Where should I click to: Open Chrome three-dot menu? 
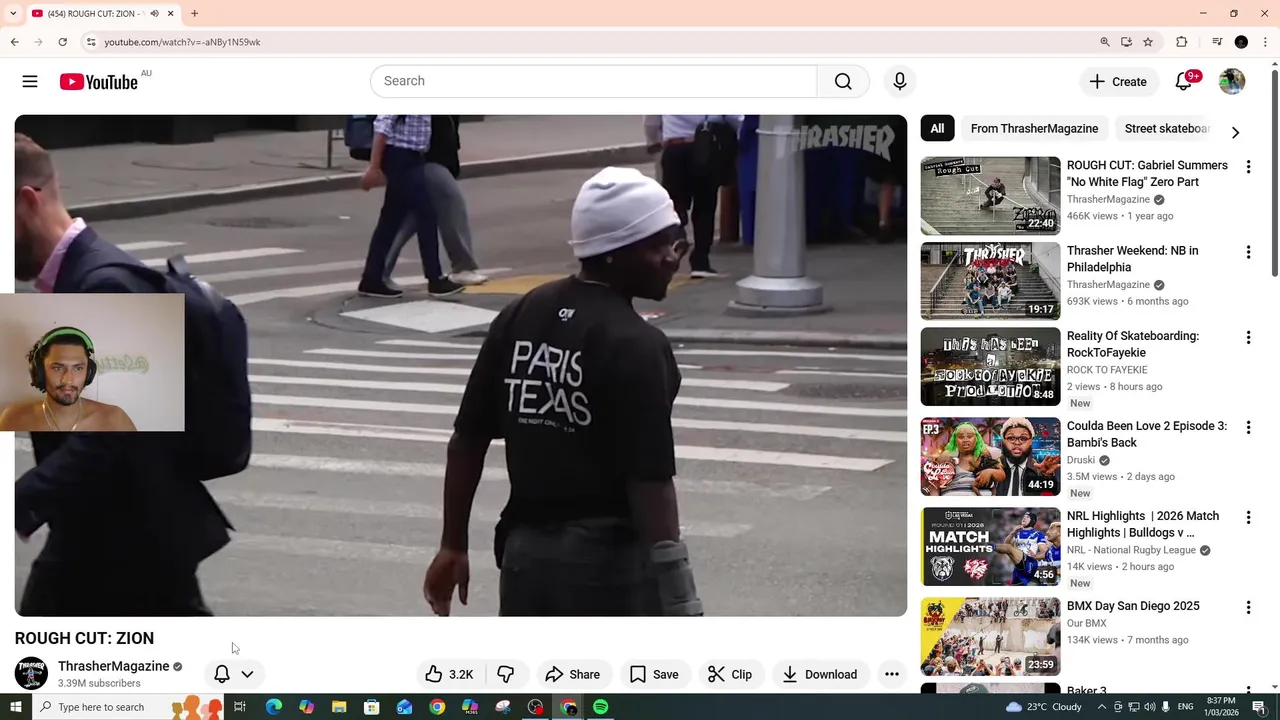pos(1265,42)
